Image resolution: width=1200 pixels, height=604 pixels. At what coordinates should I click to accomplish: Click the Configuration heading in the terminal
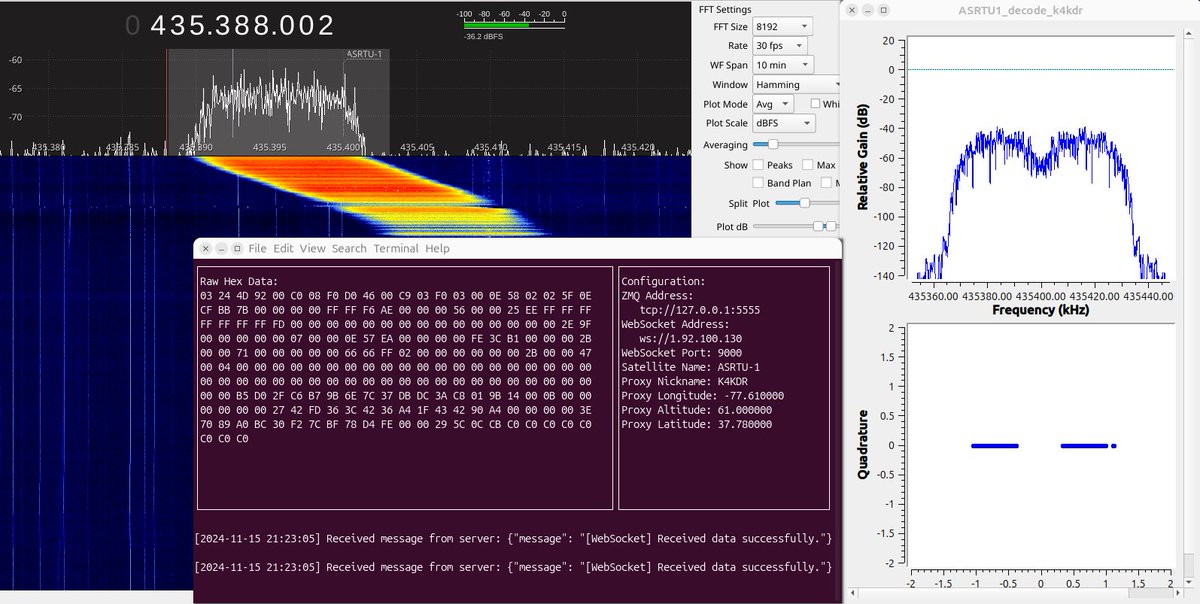(663, 281)
